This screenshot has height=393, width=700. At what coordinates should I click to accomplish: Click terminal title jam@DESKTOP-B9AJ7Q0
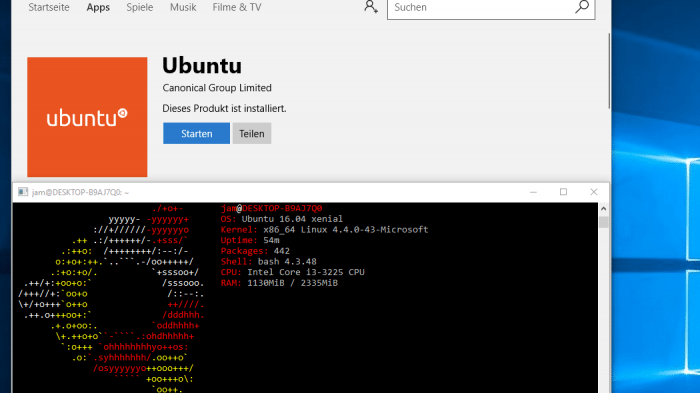(x=80, y=192)
